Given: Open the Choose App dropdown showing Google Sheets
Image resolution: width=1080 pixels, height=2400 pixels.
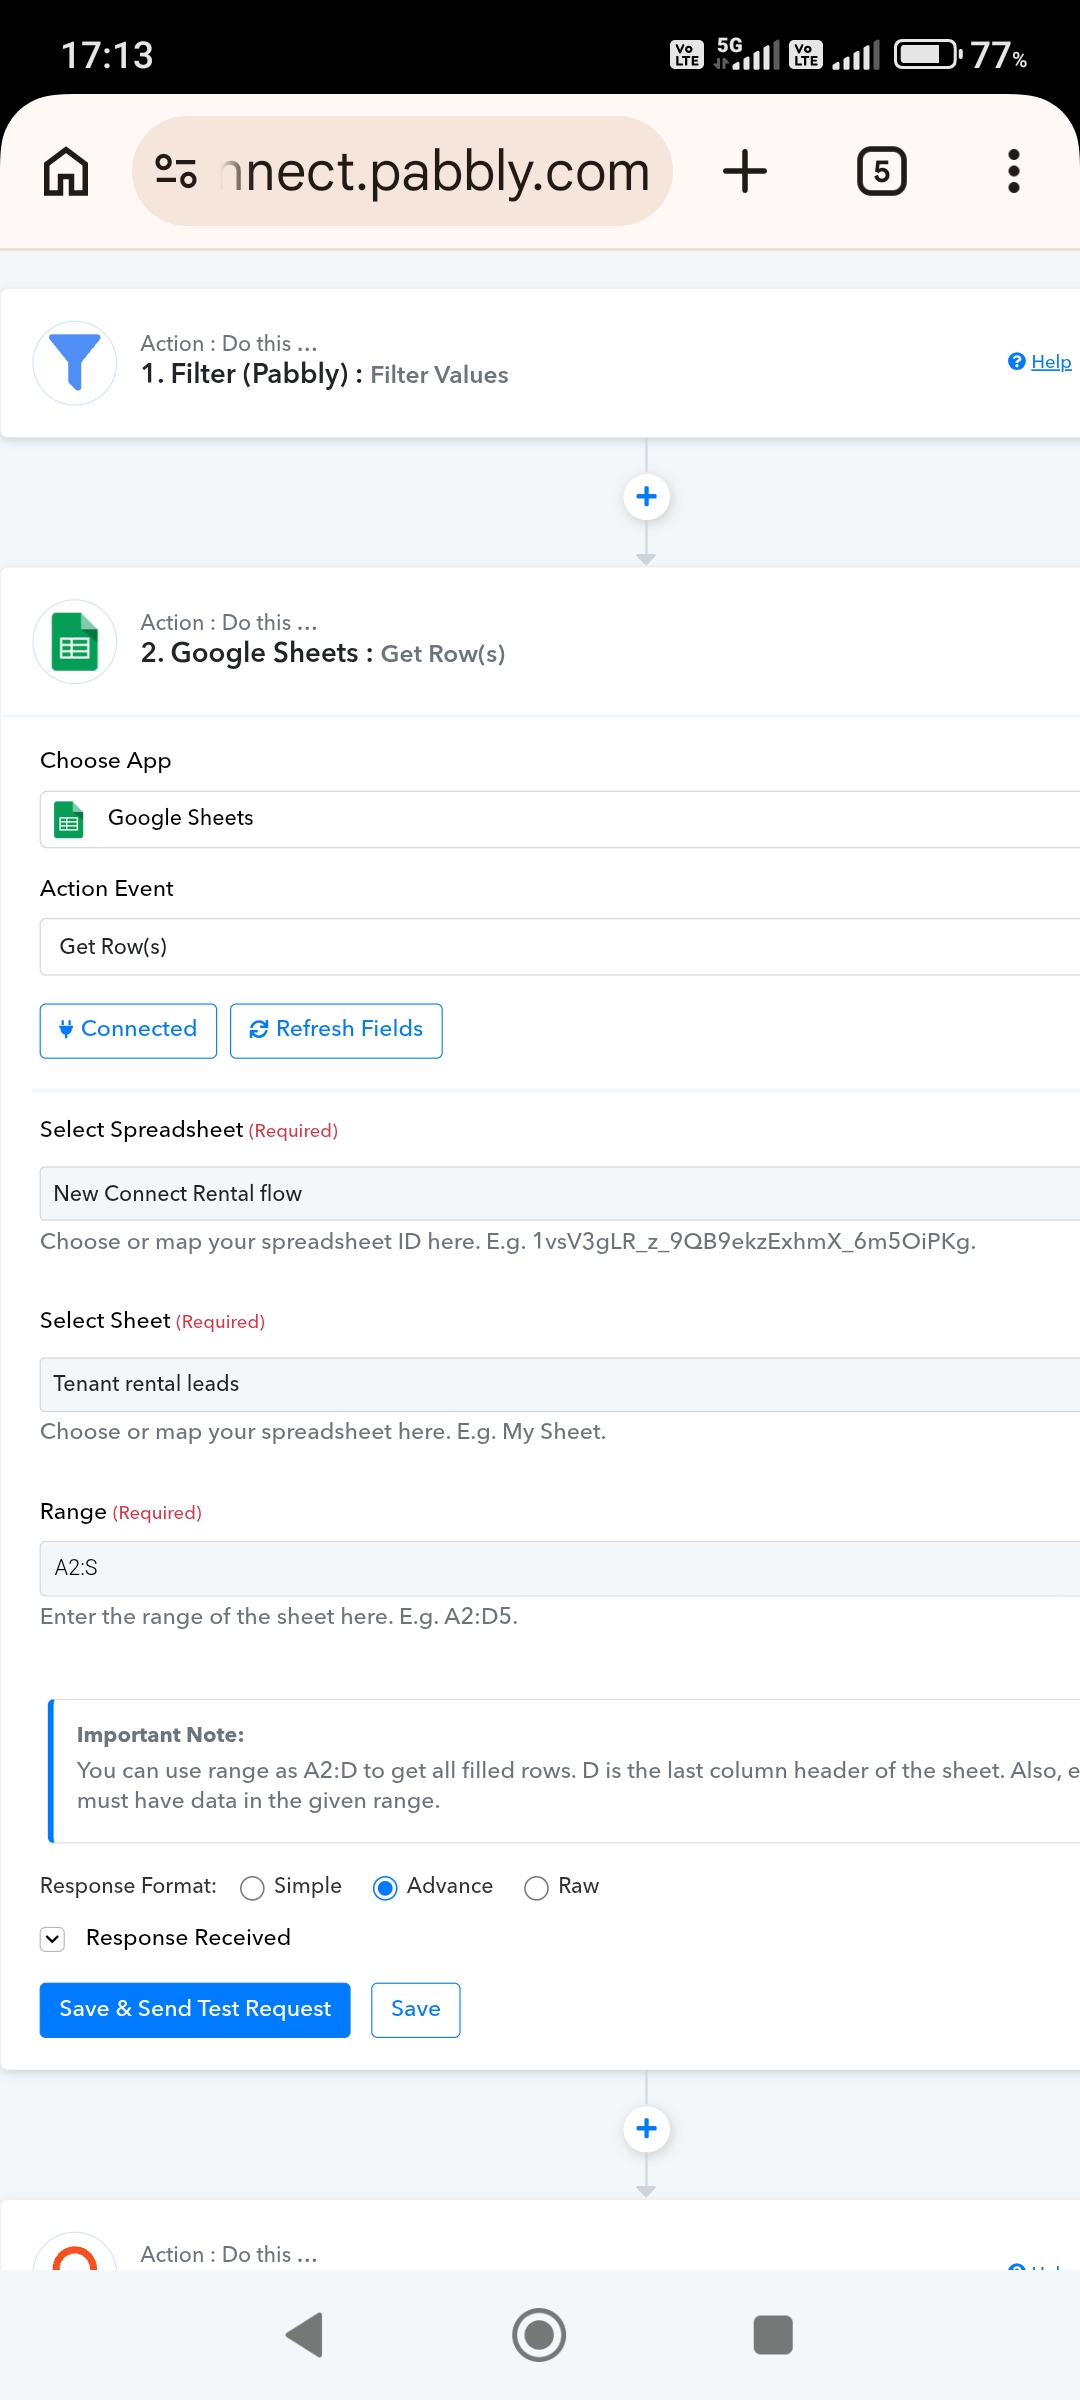Looking at the screenshot, I should point(560,819).
